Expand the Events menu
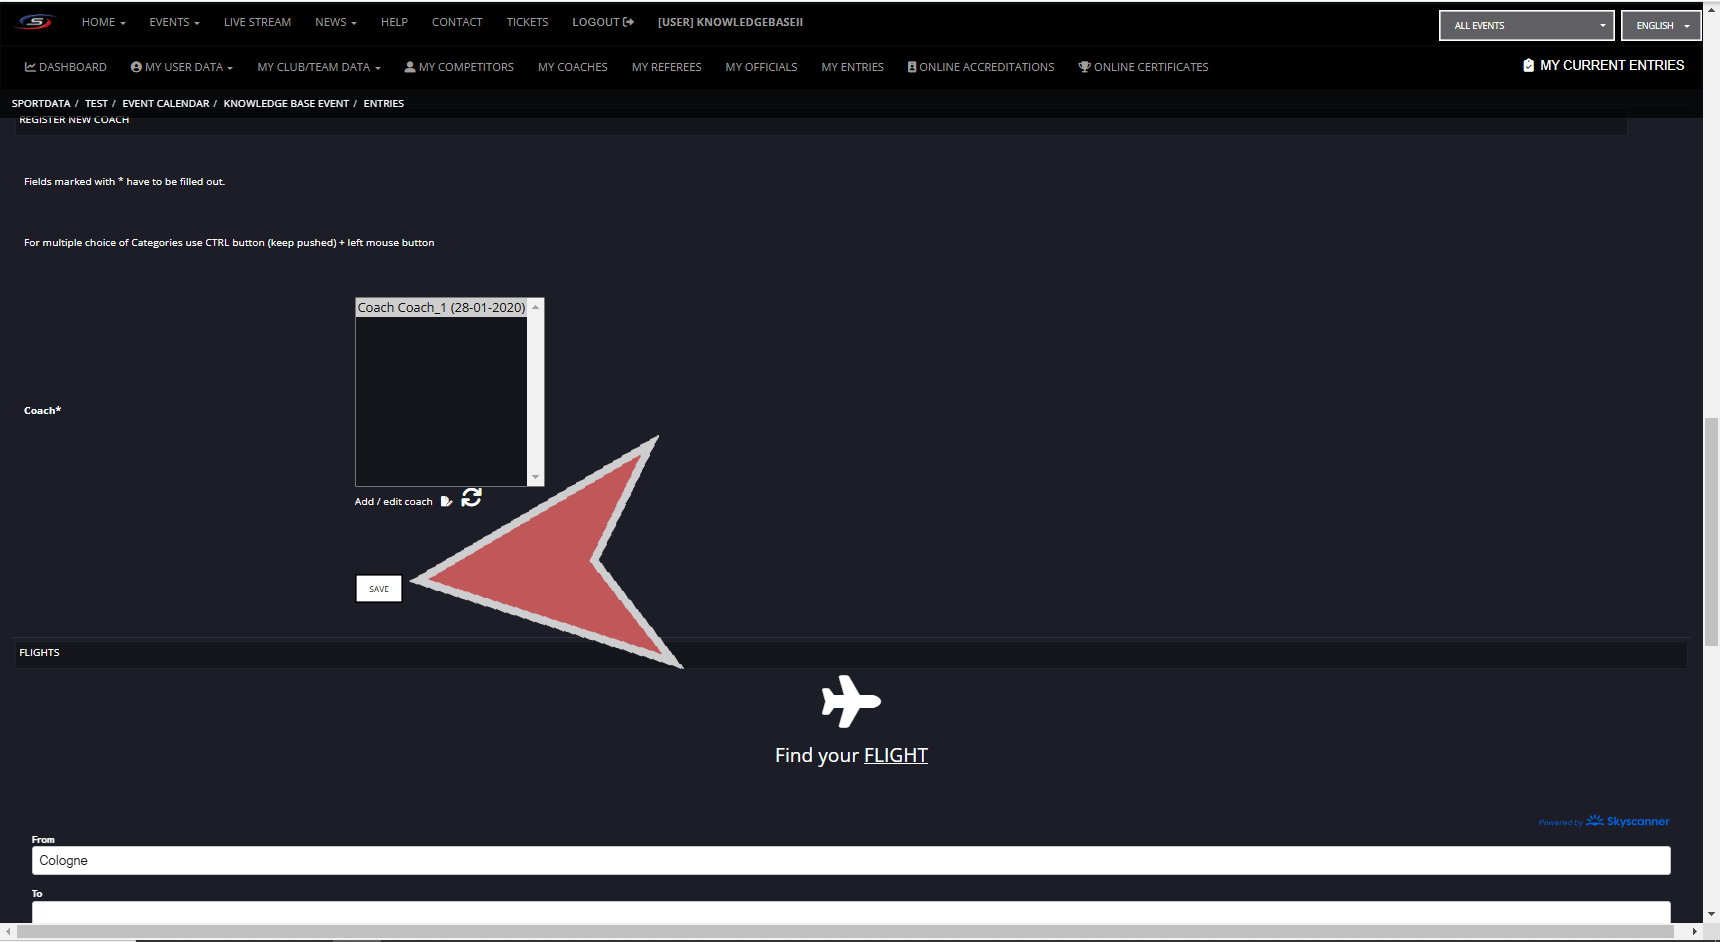1721x942 pixels. pyautogui.click(x=174, y=22)
